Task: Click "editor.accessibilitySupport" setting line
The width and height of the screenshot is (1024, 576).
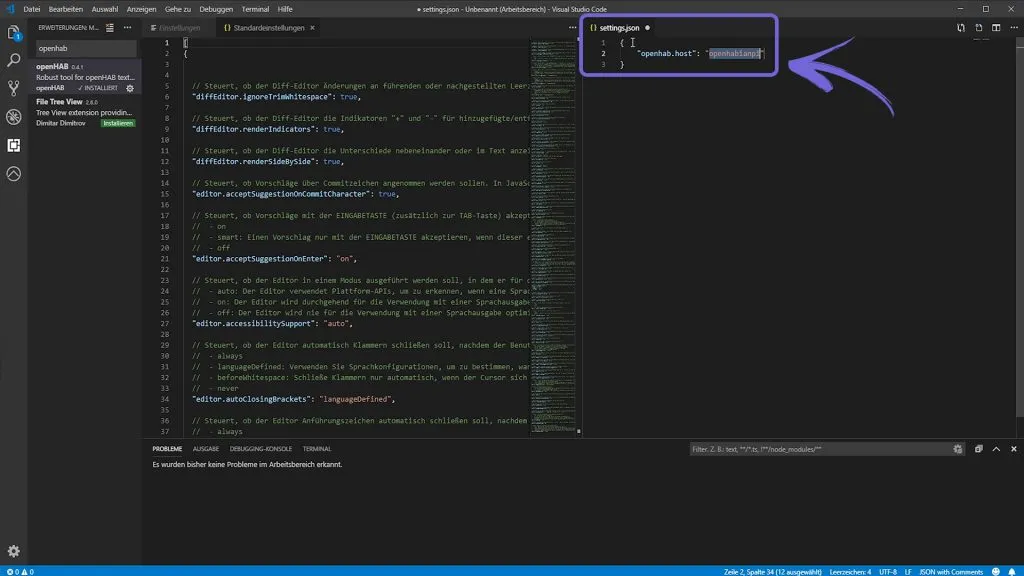Action: [272, 323]
